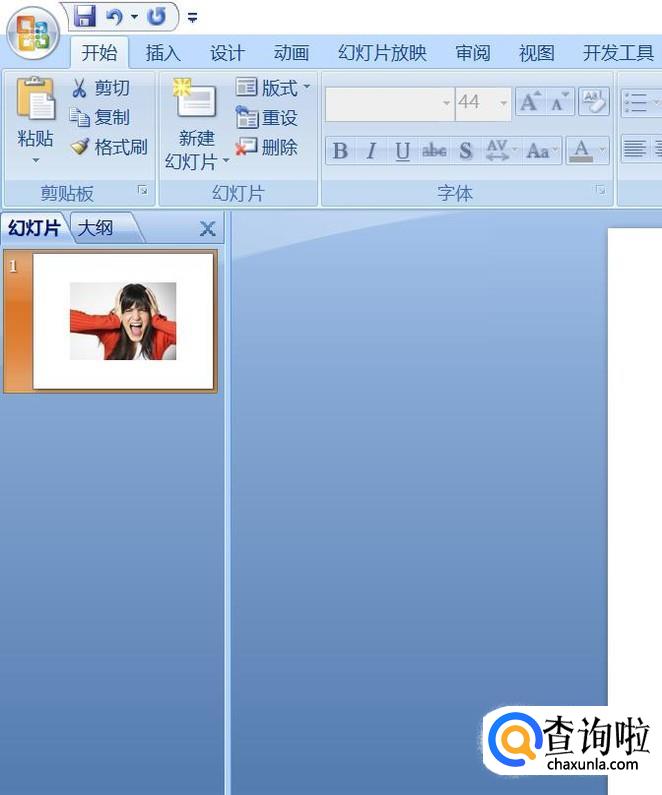662x795 pixels.
Task: Toggle Bold formatting
Action: pyautogui.click(x=340, y=151)
